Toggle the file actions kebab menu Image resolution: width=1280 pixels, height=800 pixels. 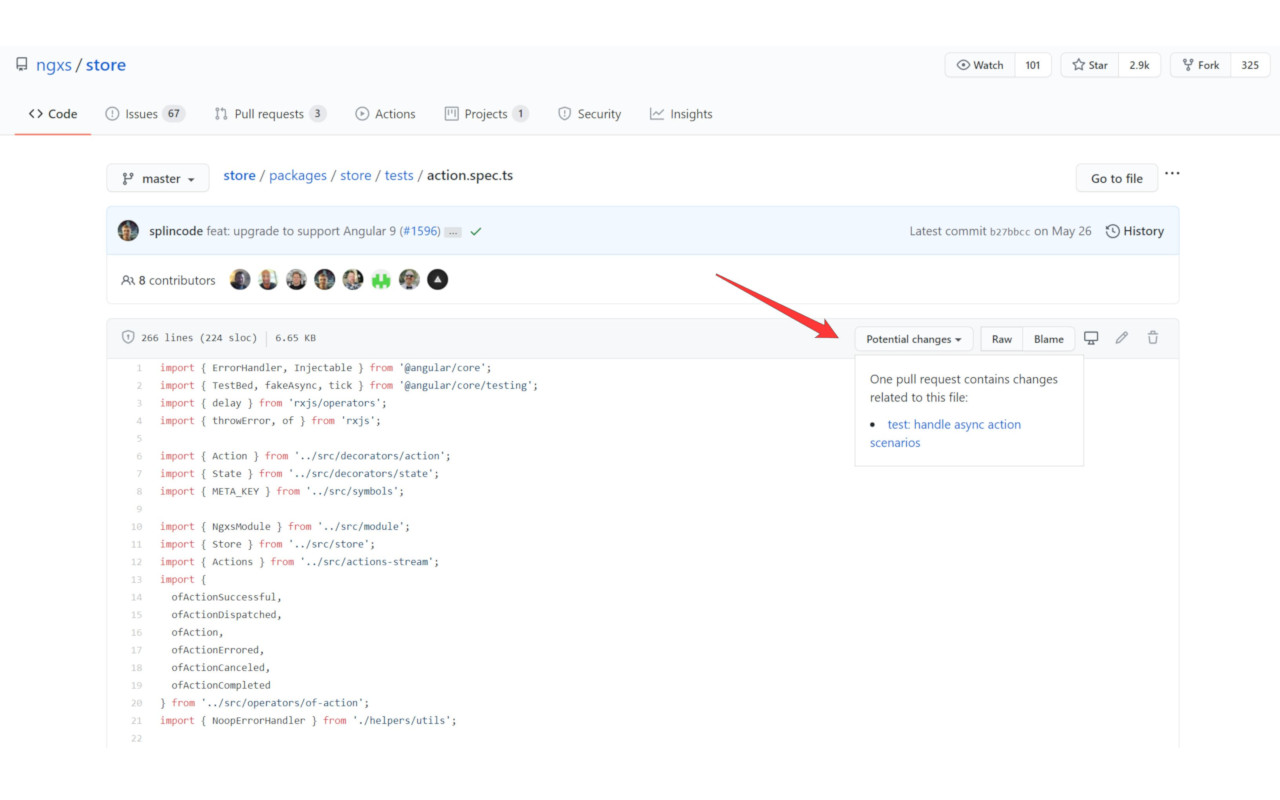coord(1172,173)
